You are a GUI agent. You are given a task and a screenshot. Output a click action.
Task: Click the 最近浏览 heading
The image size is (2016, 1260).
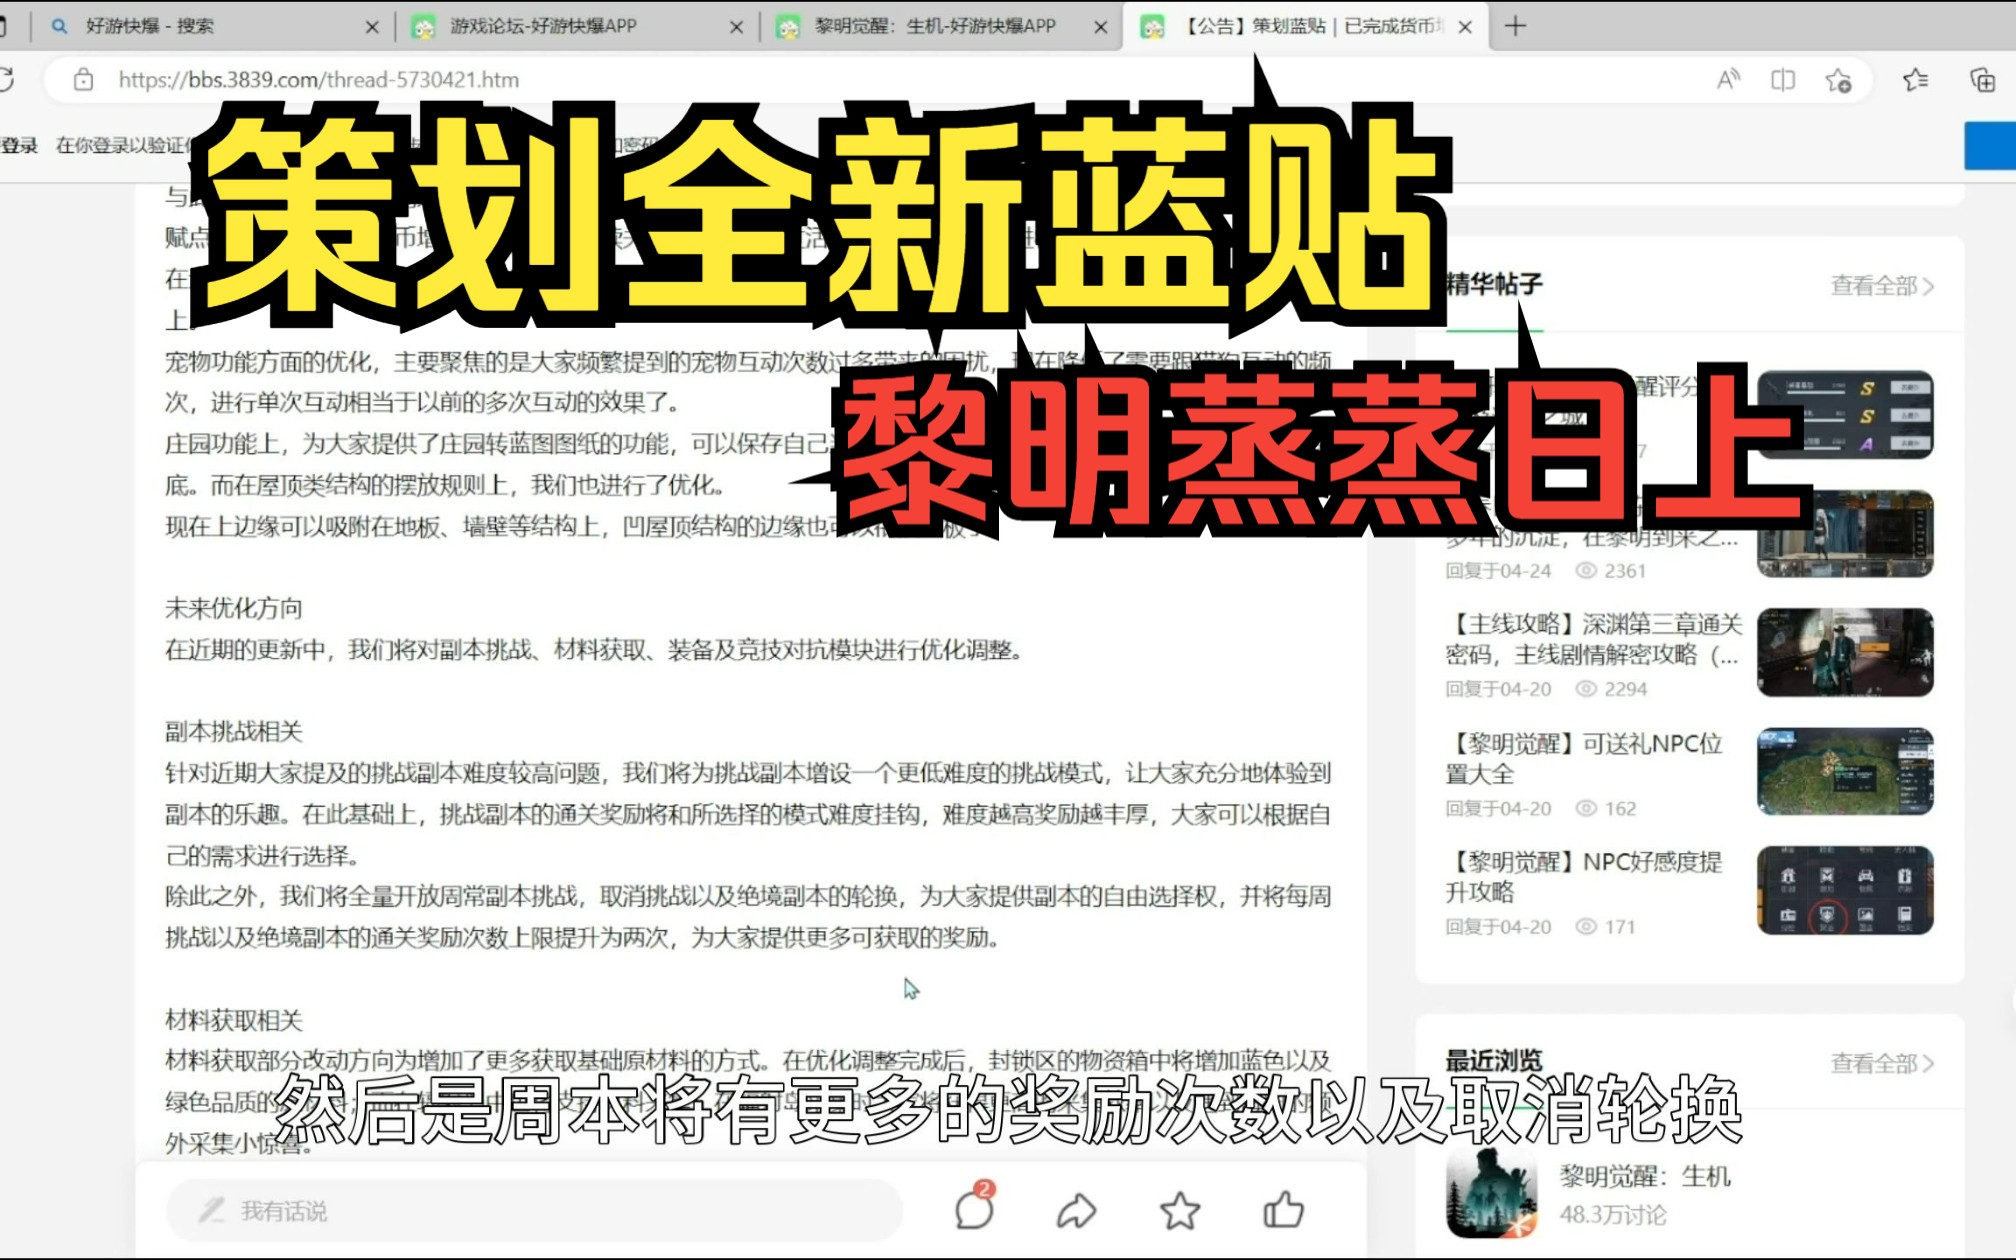click(x=1494, y=1060)
